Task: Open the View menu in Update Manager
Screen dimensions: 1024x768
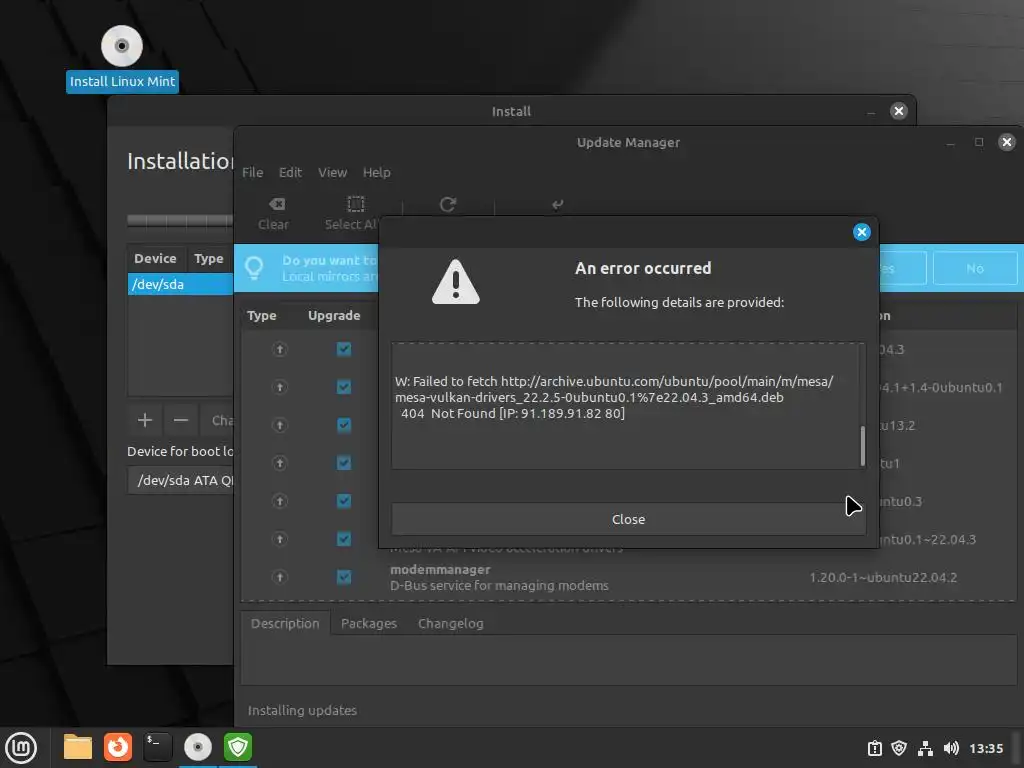Action: pyautogui.click(x=332, y=172)
